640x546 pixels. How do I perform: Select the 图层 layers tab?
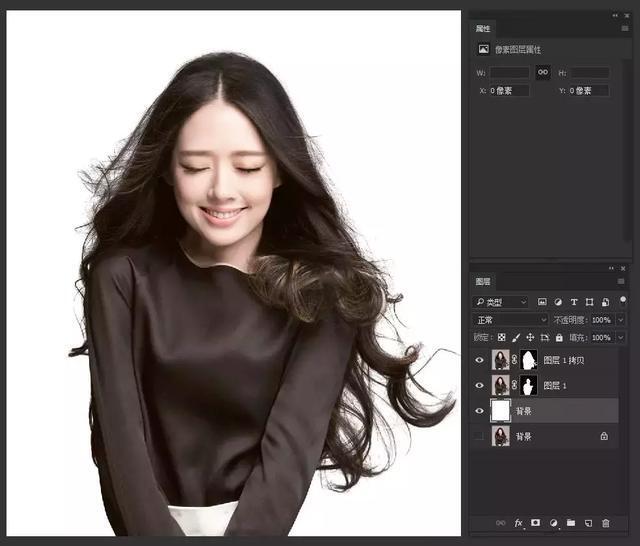click(x=484, y=282)
